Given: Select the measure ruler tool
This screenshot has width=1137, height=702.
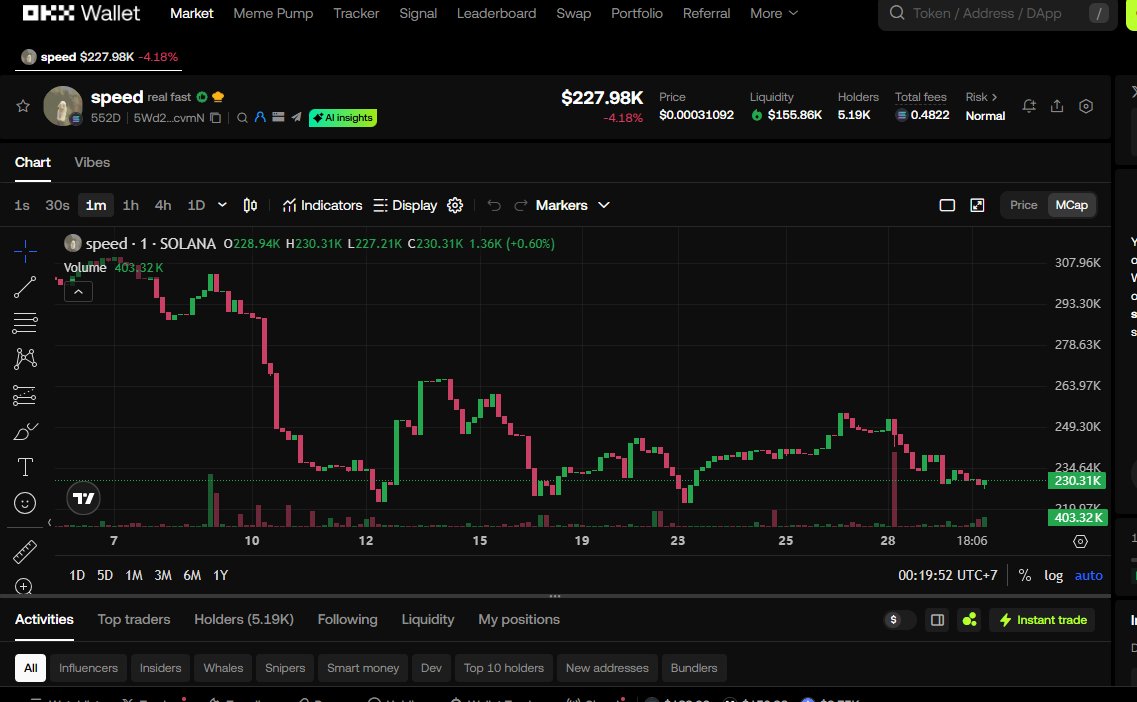Looking at the screenshot, I should (24, 551).
